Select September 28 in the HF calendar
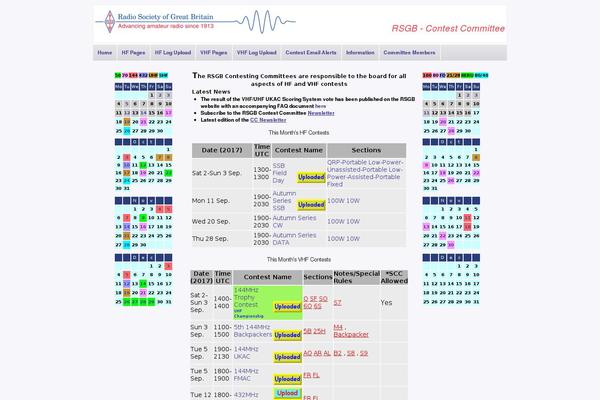 pos(451,131)
